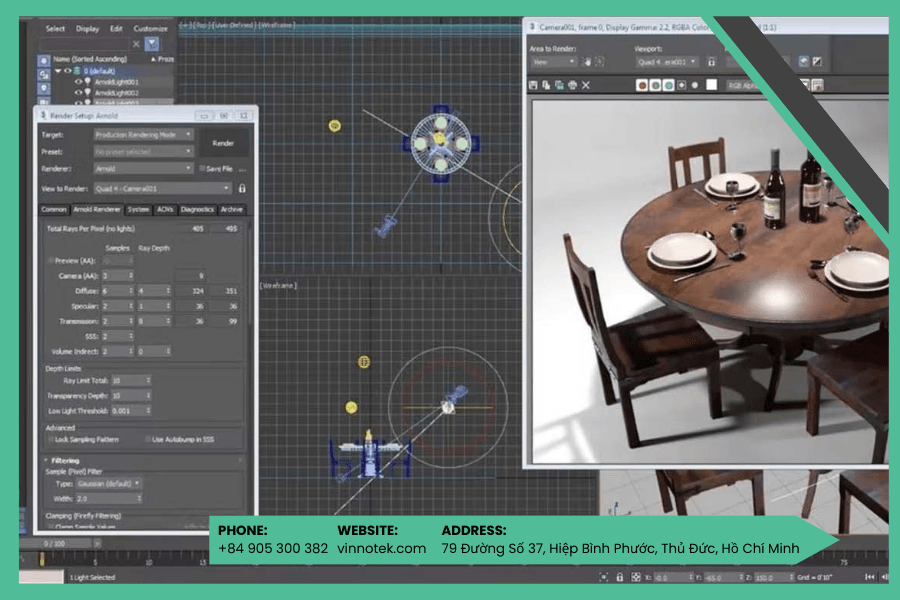Click the Ray Limit Total field
This screenshot has height=600, width=900.
click(131, 381)
